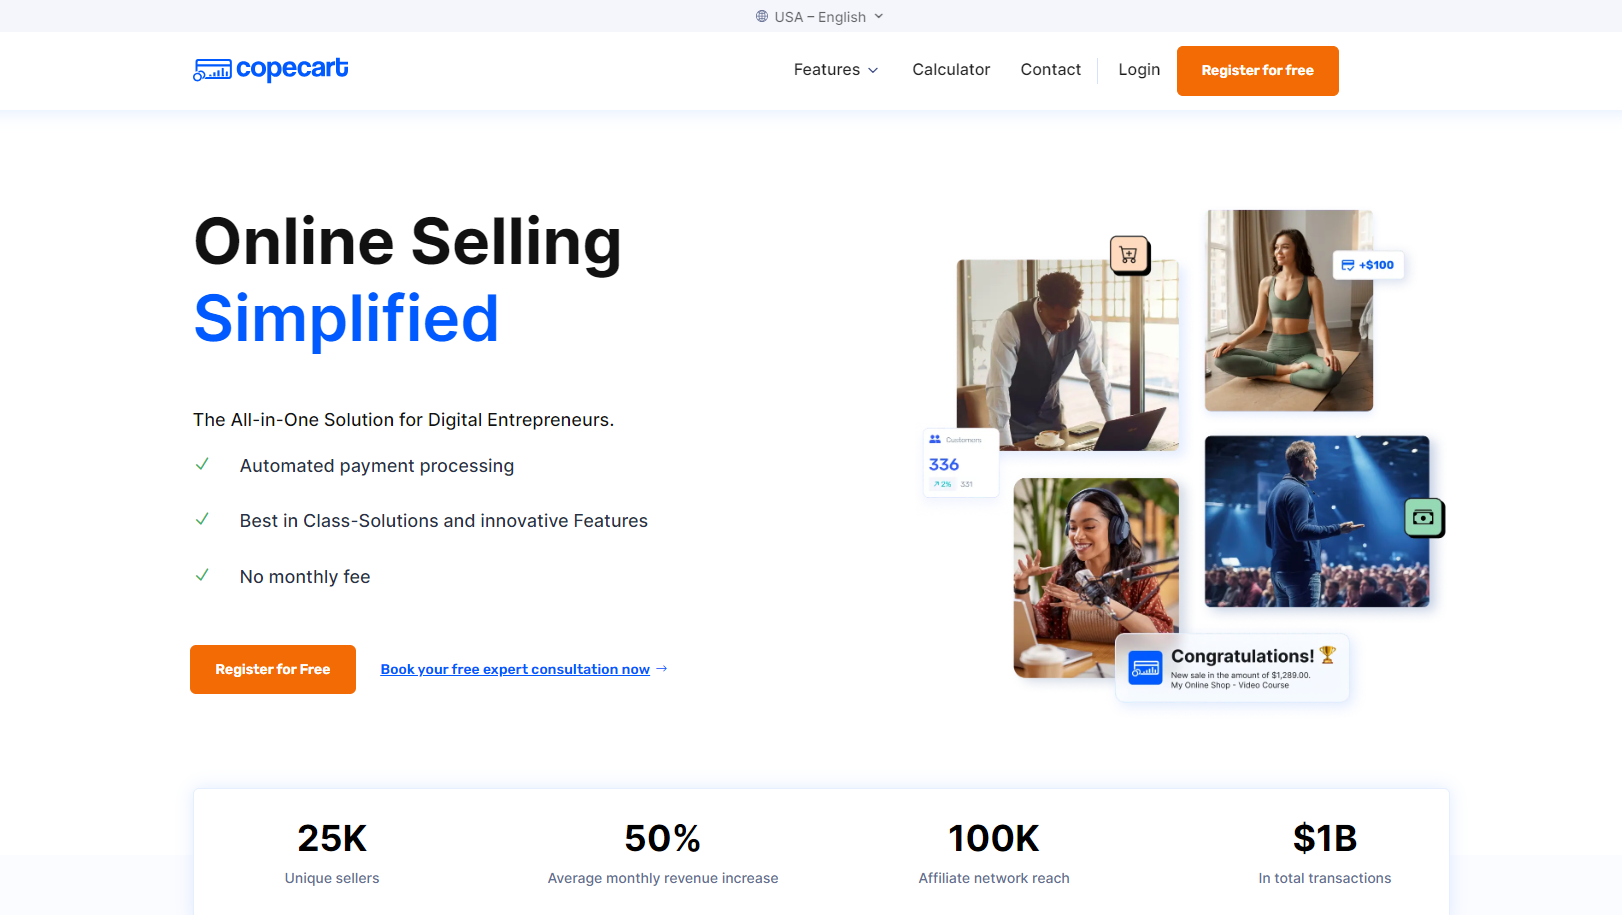
Task: Click the arrow icon after the consultation link
Action: 661,668
